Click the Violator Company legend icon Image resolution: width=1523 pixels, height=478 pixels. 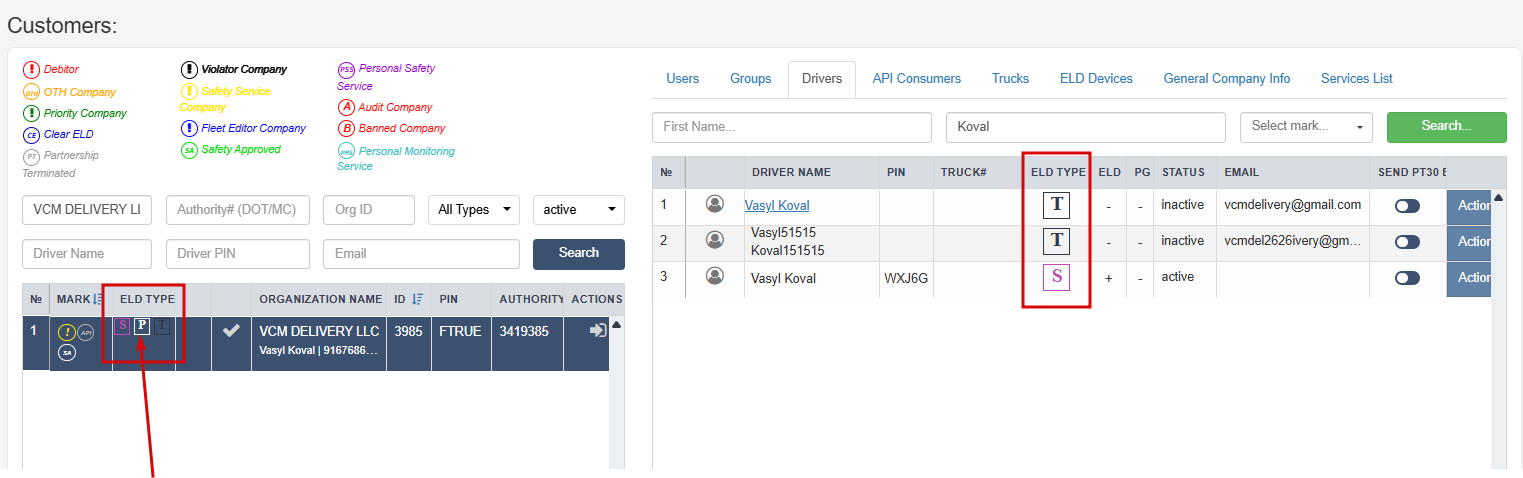(189, 70)
